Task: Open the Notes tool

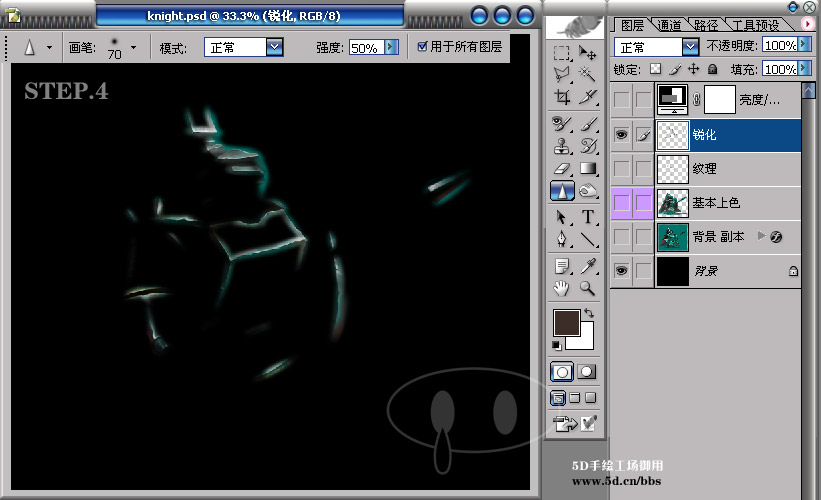Action: point(562,266)
